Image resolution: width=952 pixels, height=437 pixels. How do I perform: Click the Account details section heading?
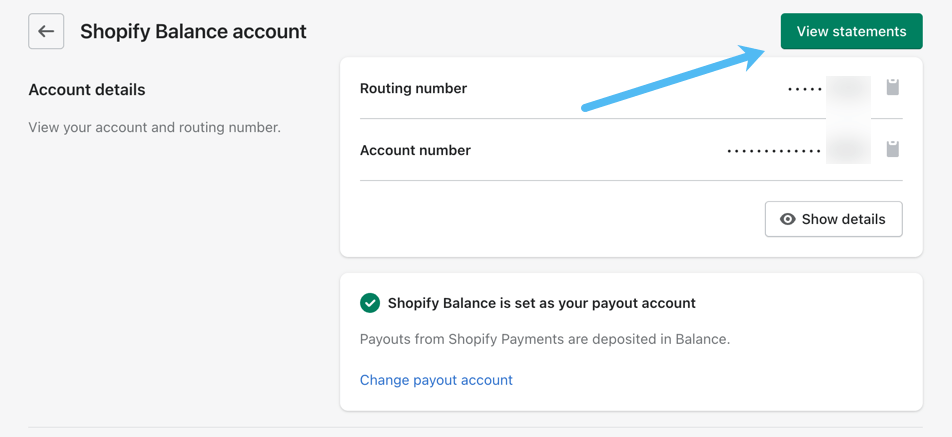pyautogui.click(x=87, y=89)
